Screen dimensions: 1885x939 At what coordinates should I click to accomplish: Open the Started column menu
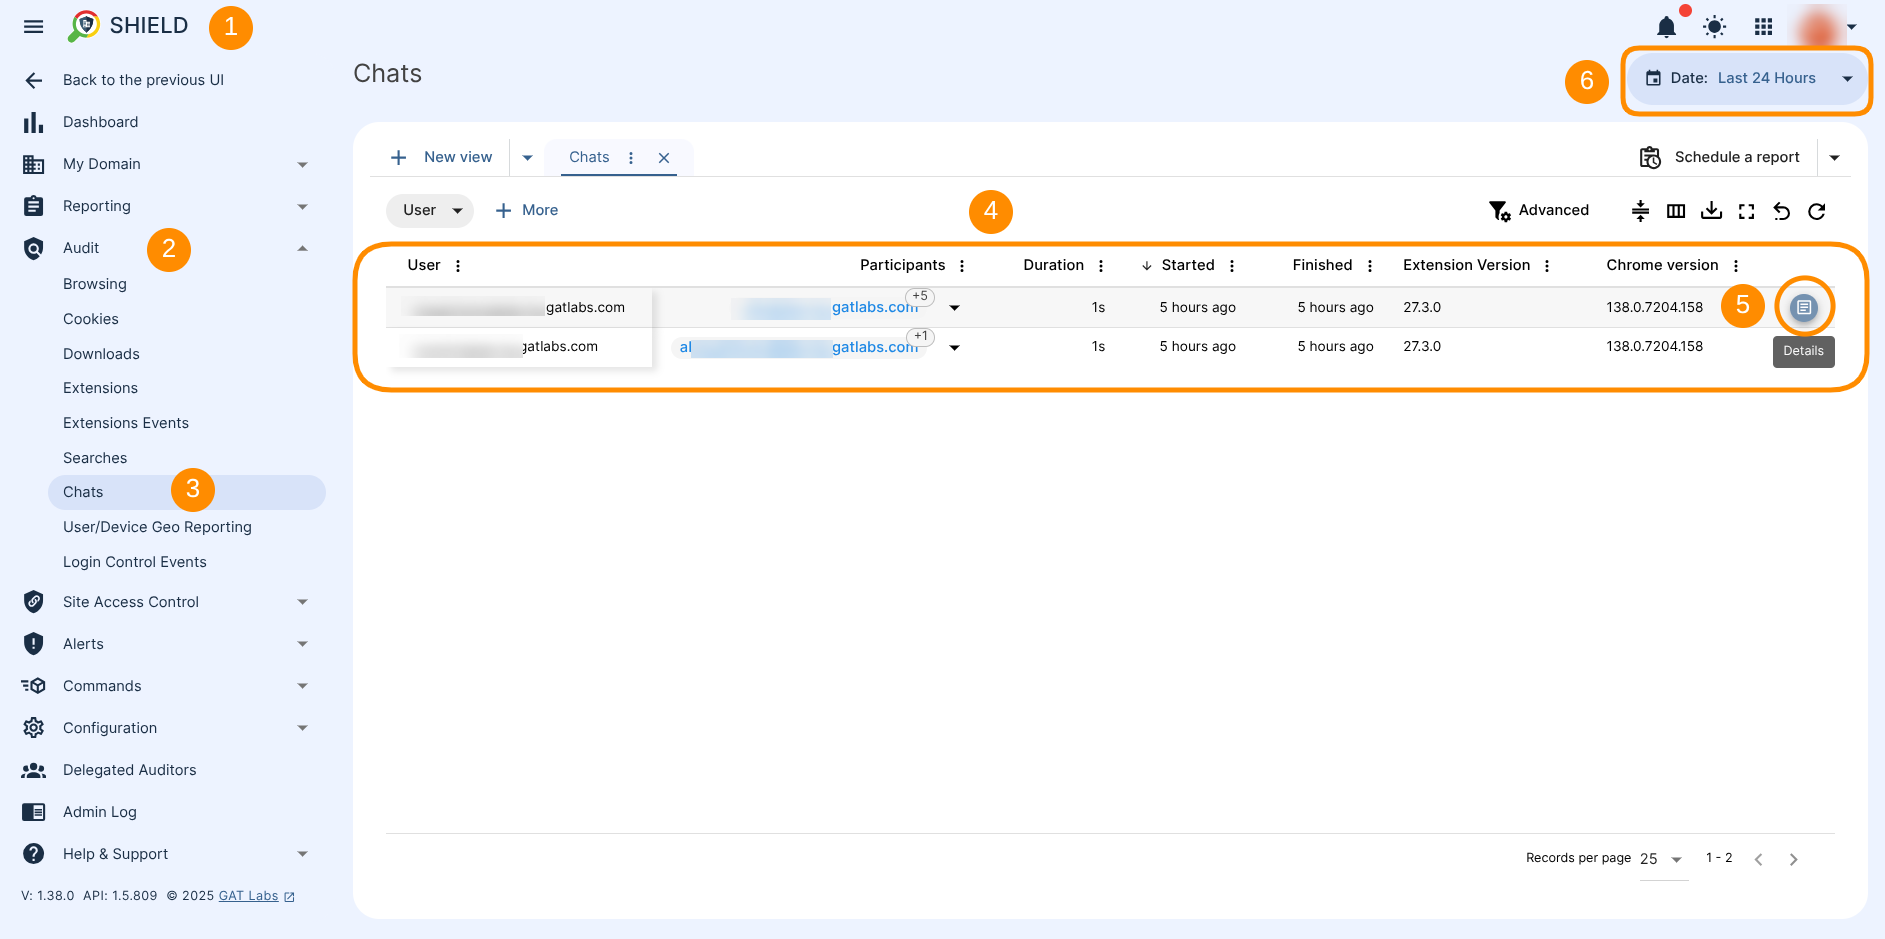coord(1232,266)
